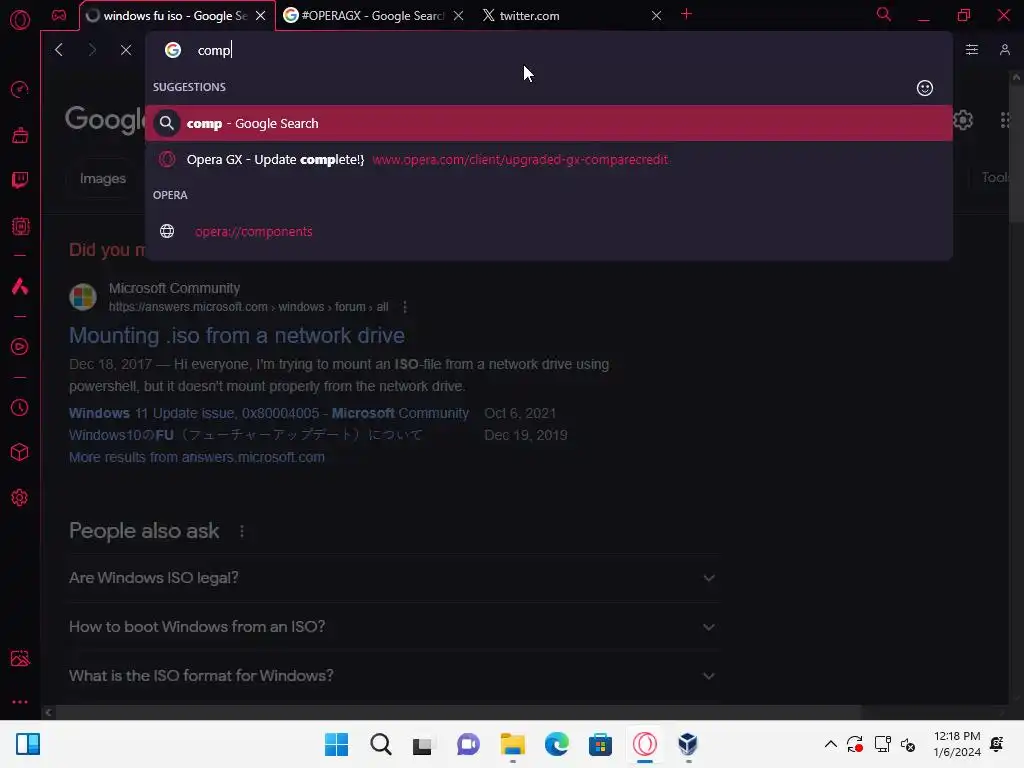The width and height of the screenshot is (1024, 768).
Task: Open the CPU chip icon in sidebar
Action: (x=20, y=227)
